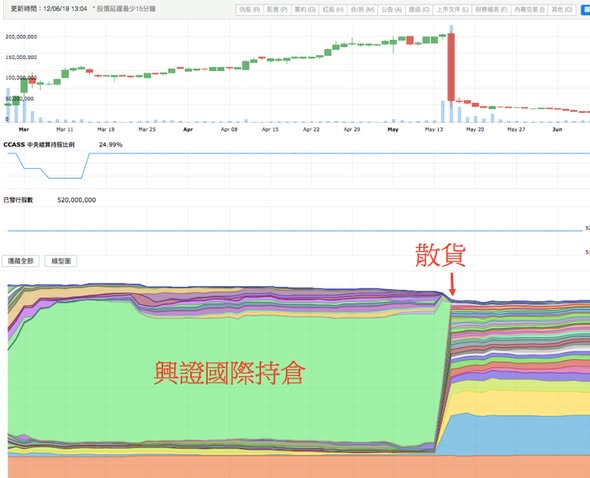
Task: Click the 隱藏全部 hide-all button
Action: (21, 261)
